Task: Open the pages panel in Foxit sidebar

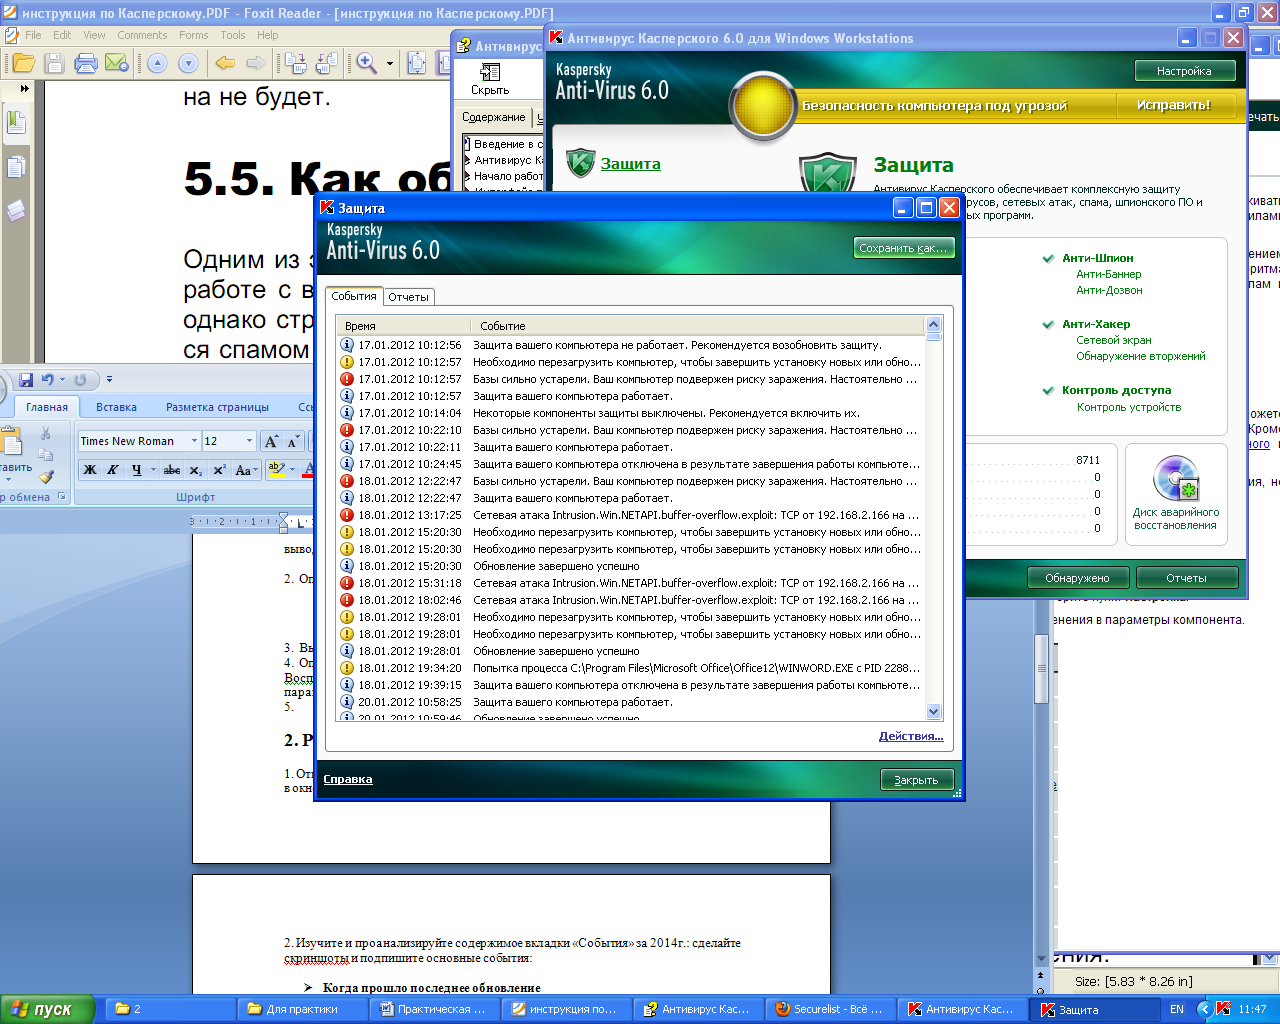Action: 17,167
